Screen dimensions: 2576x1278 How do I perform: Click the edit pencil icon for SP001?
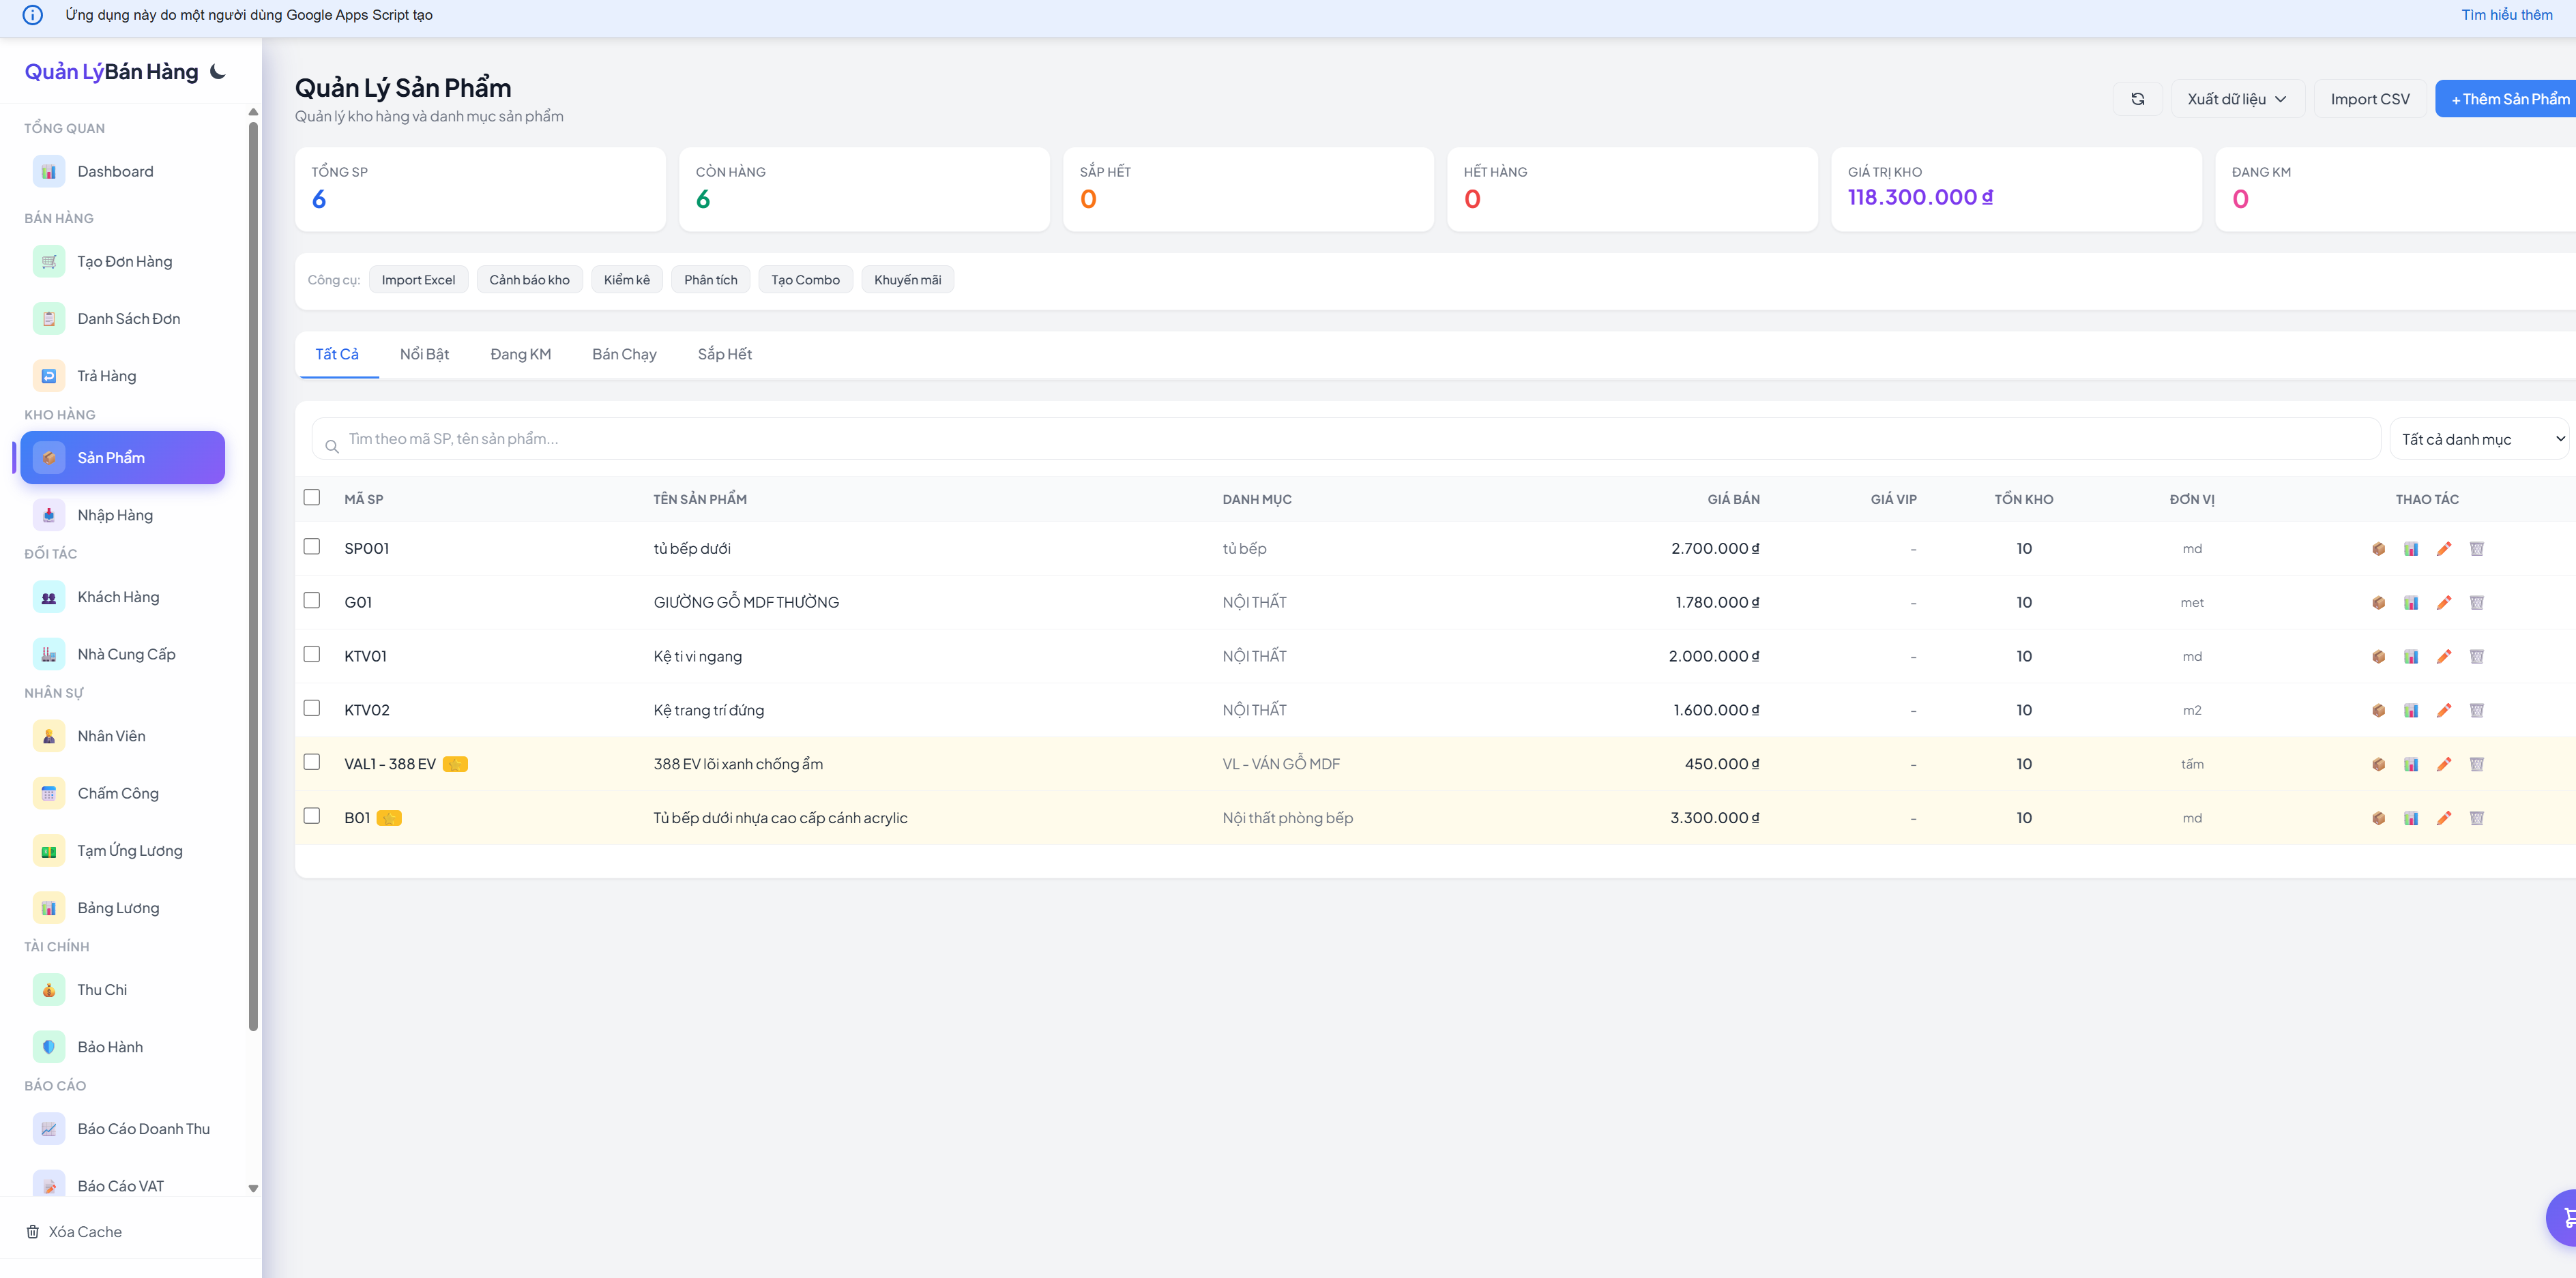(x=2444, y=548)
